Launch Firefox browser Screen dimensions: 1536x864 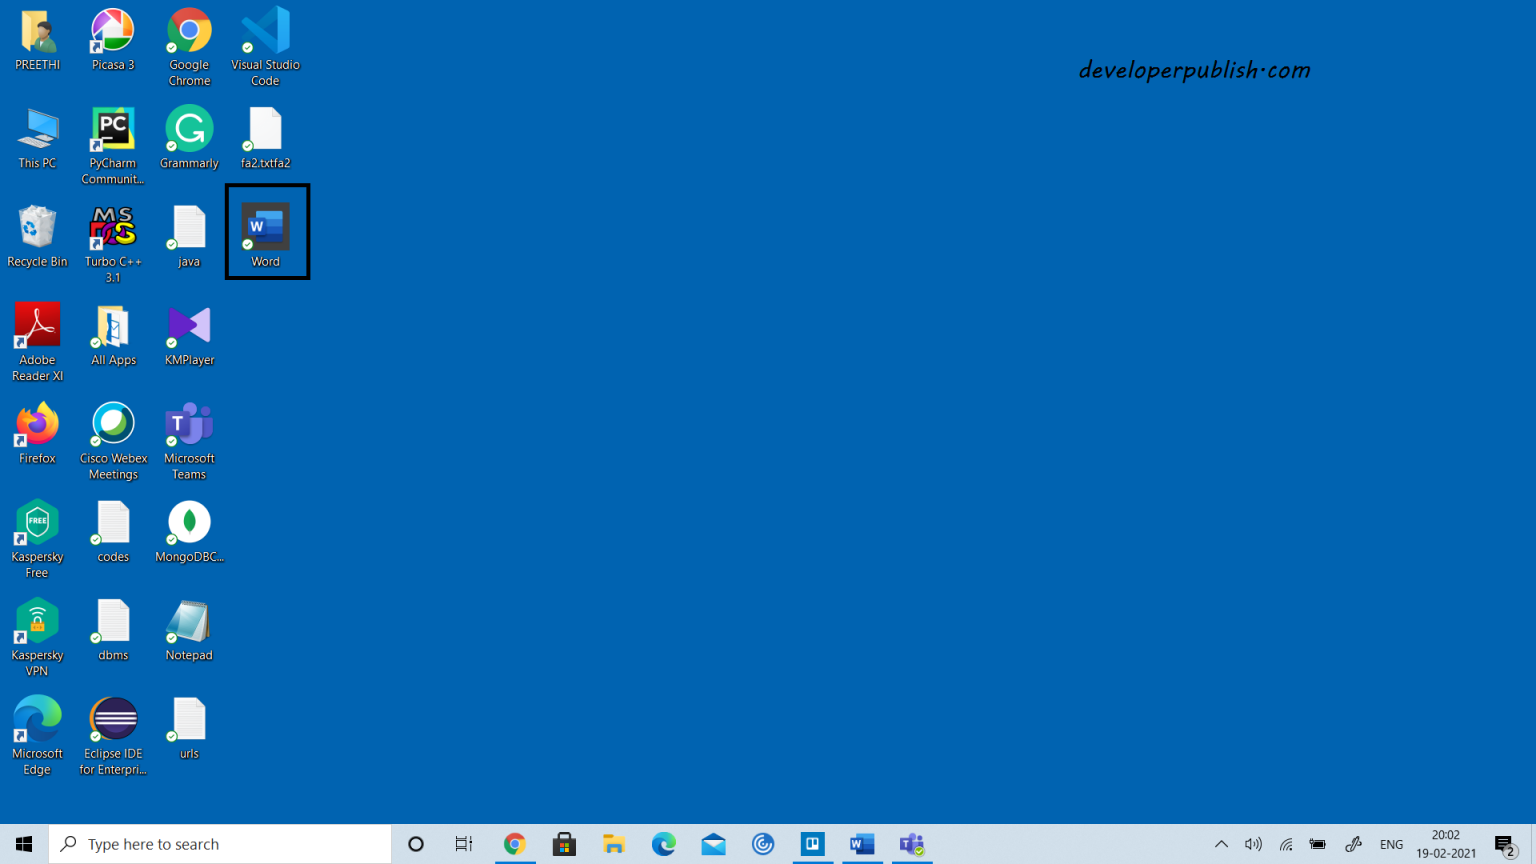click(x=37, y=424)
